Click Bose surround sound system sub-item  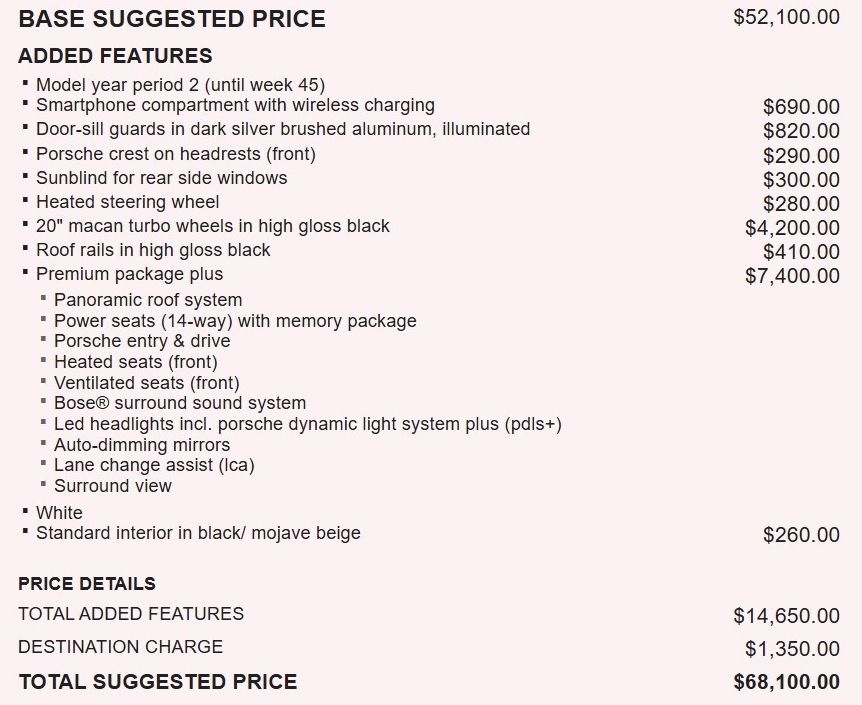tap(180, 403)
